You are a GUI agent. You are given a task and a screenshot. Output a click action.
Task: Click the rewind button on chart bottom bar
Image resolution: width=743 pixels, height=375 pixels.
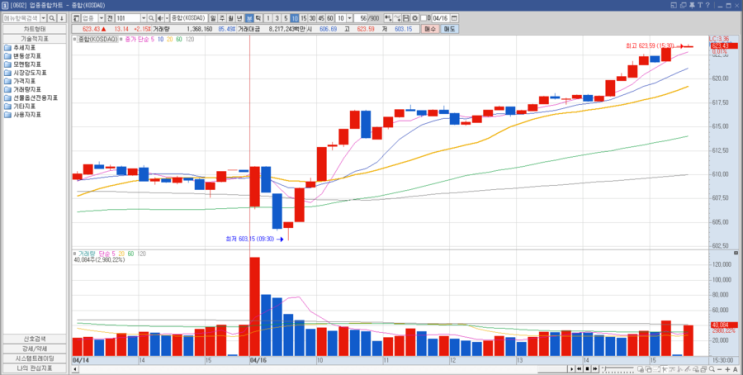[x=579, y=369]
